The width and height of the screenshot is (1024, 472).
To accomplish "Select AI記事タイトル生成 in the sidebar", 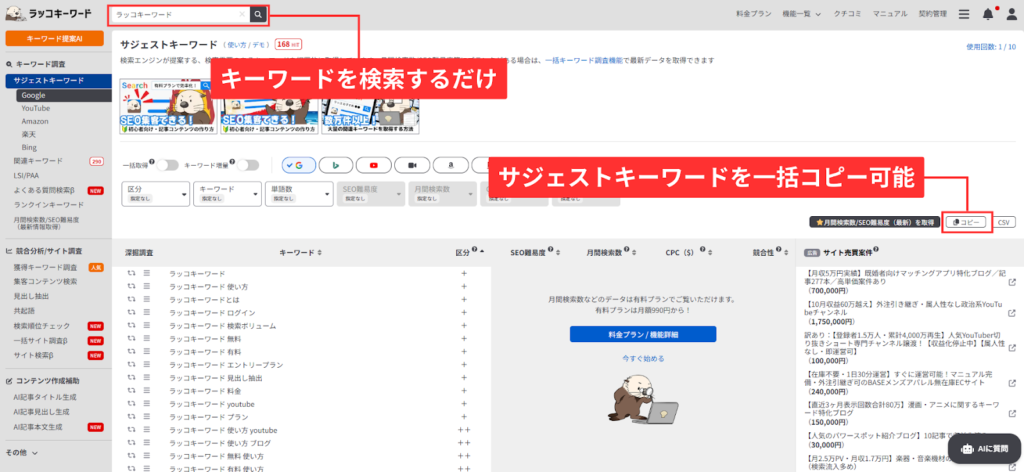I will click(x=45, y=396).
